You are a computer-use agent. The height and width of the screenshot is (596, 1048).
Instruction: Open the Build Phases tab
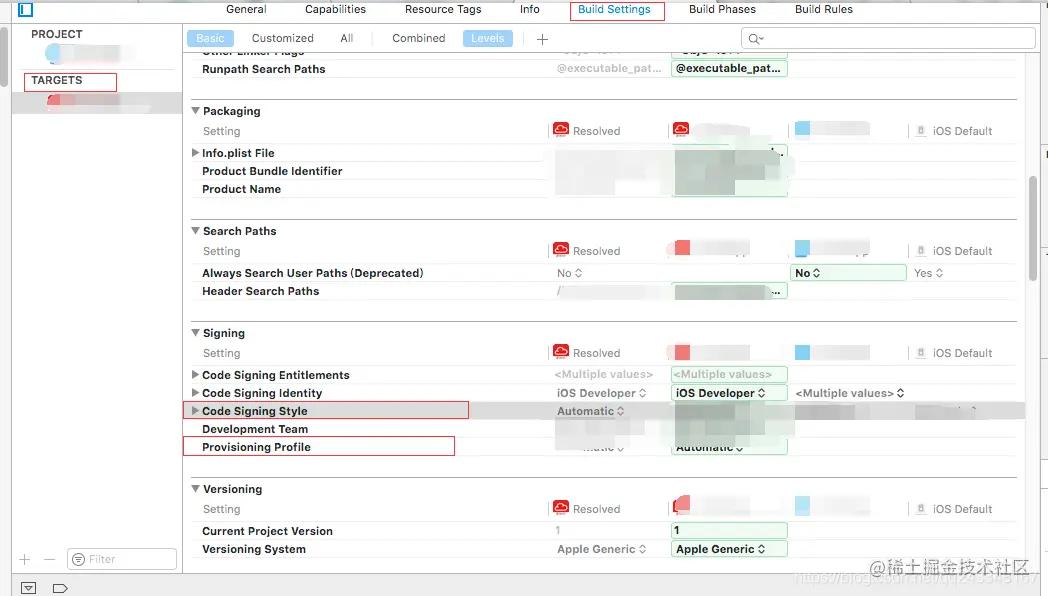[x=723, y=9]
